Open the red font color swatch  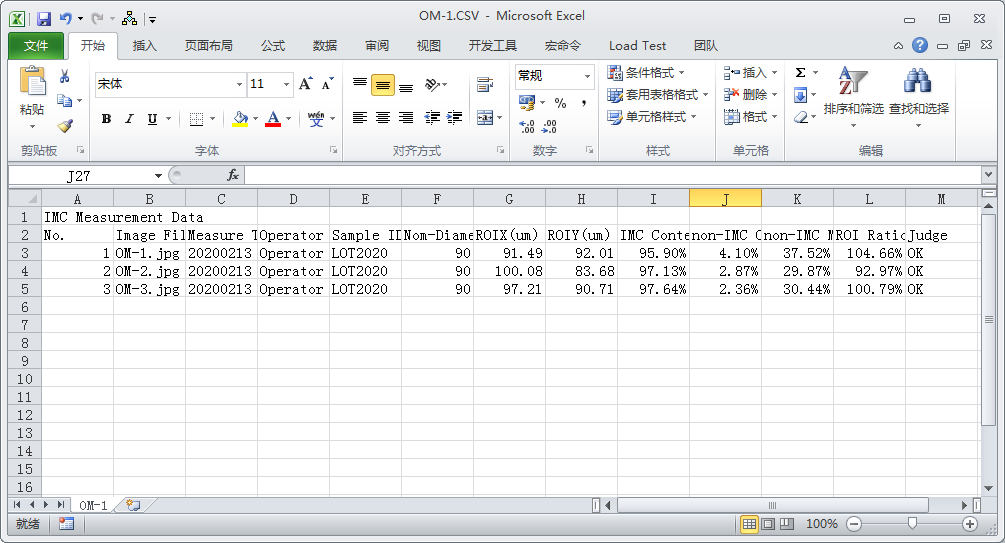coord(271,119)
